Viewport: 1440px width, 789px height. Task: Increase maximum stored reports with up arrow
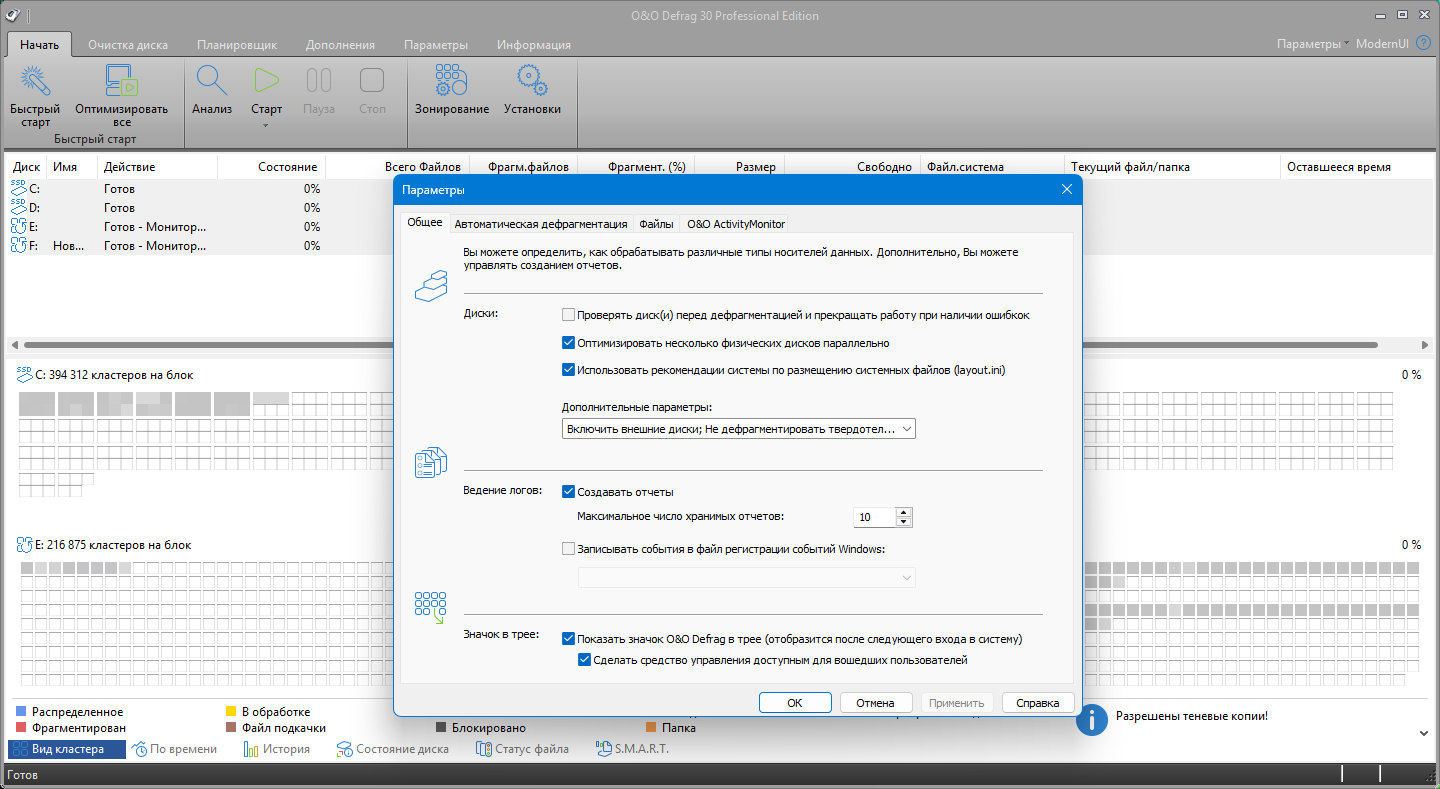pos(904,512)
